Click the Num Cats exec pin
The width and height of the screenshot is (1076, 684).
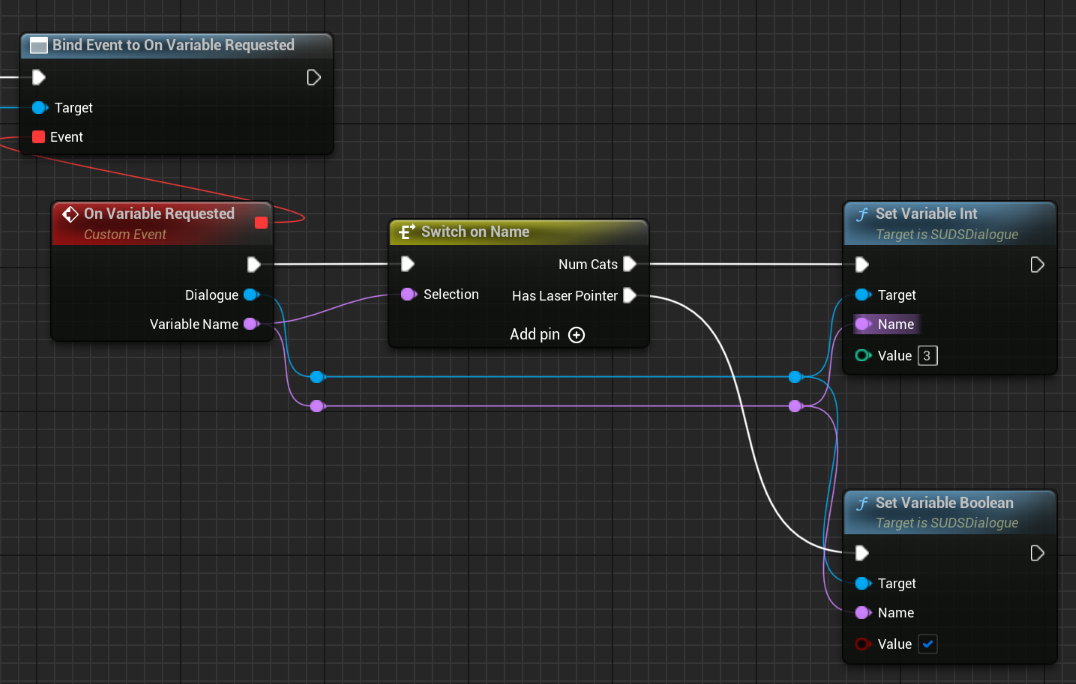[x=628, y=264]
